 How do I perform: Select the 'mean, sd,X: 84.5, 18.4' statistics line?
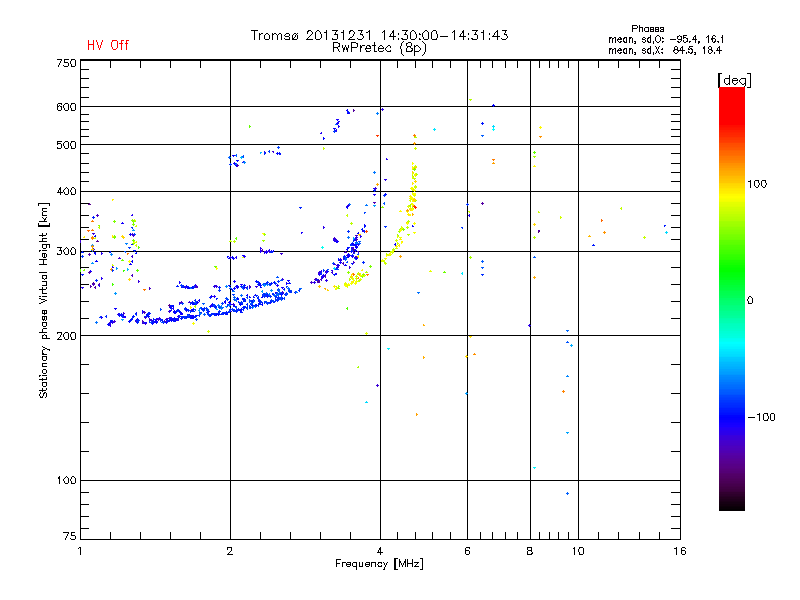pyautogui.click(x=665, y=50)
